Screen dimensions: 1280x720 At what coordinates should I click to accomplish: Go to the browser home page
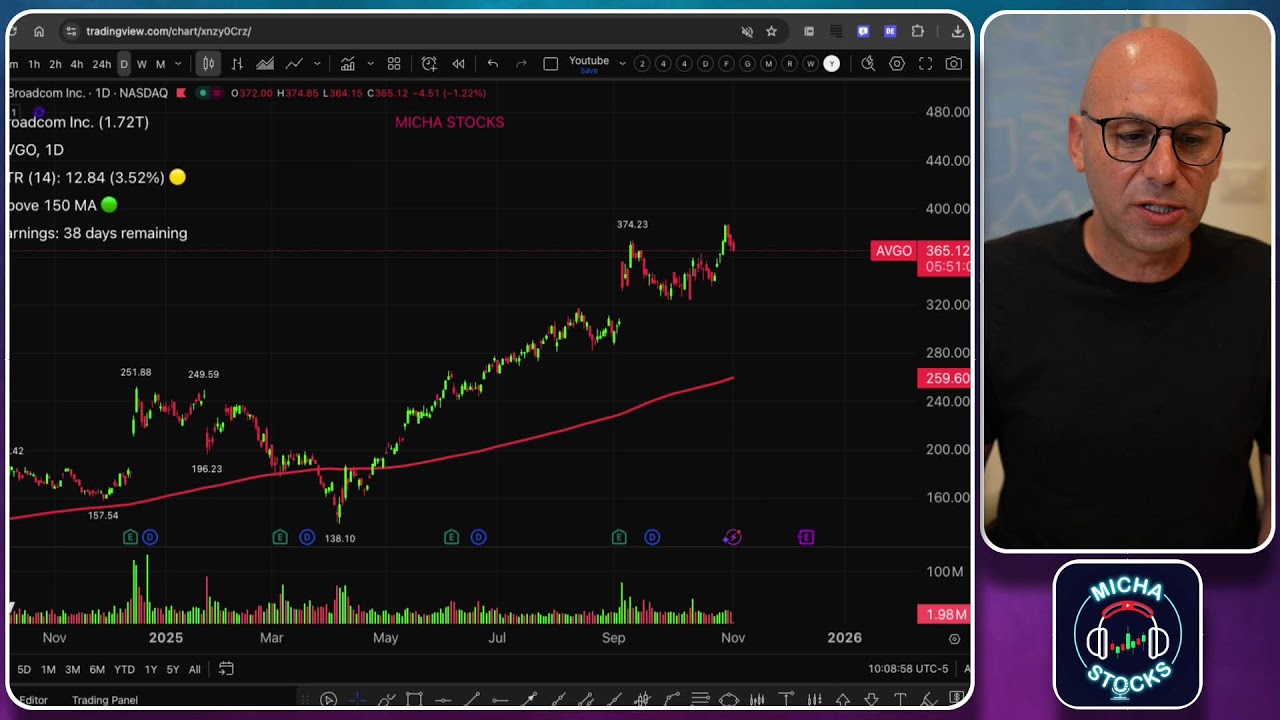39,31
